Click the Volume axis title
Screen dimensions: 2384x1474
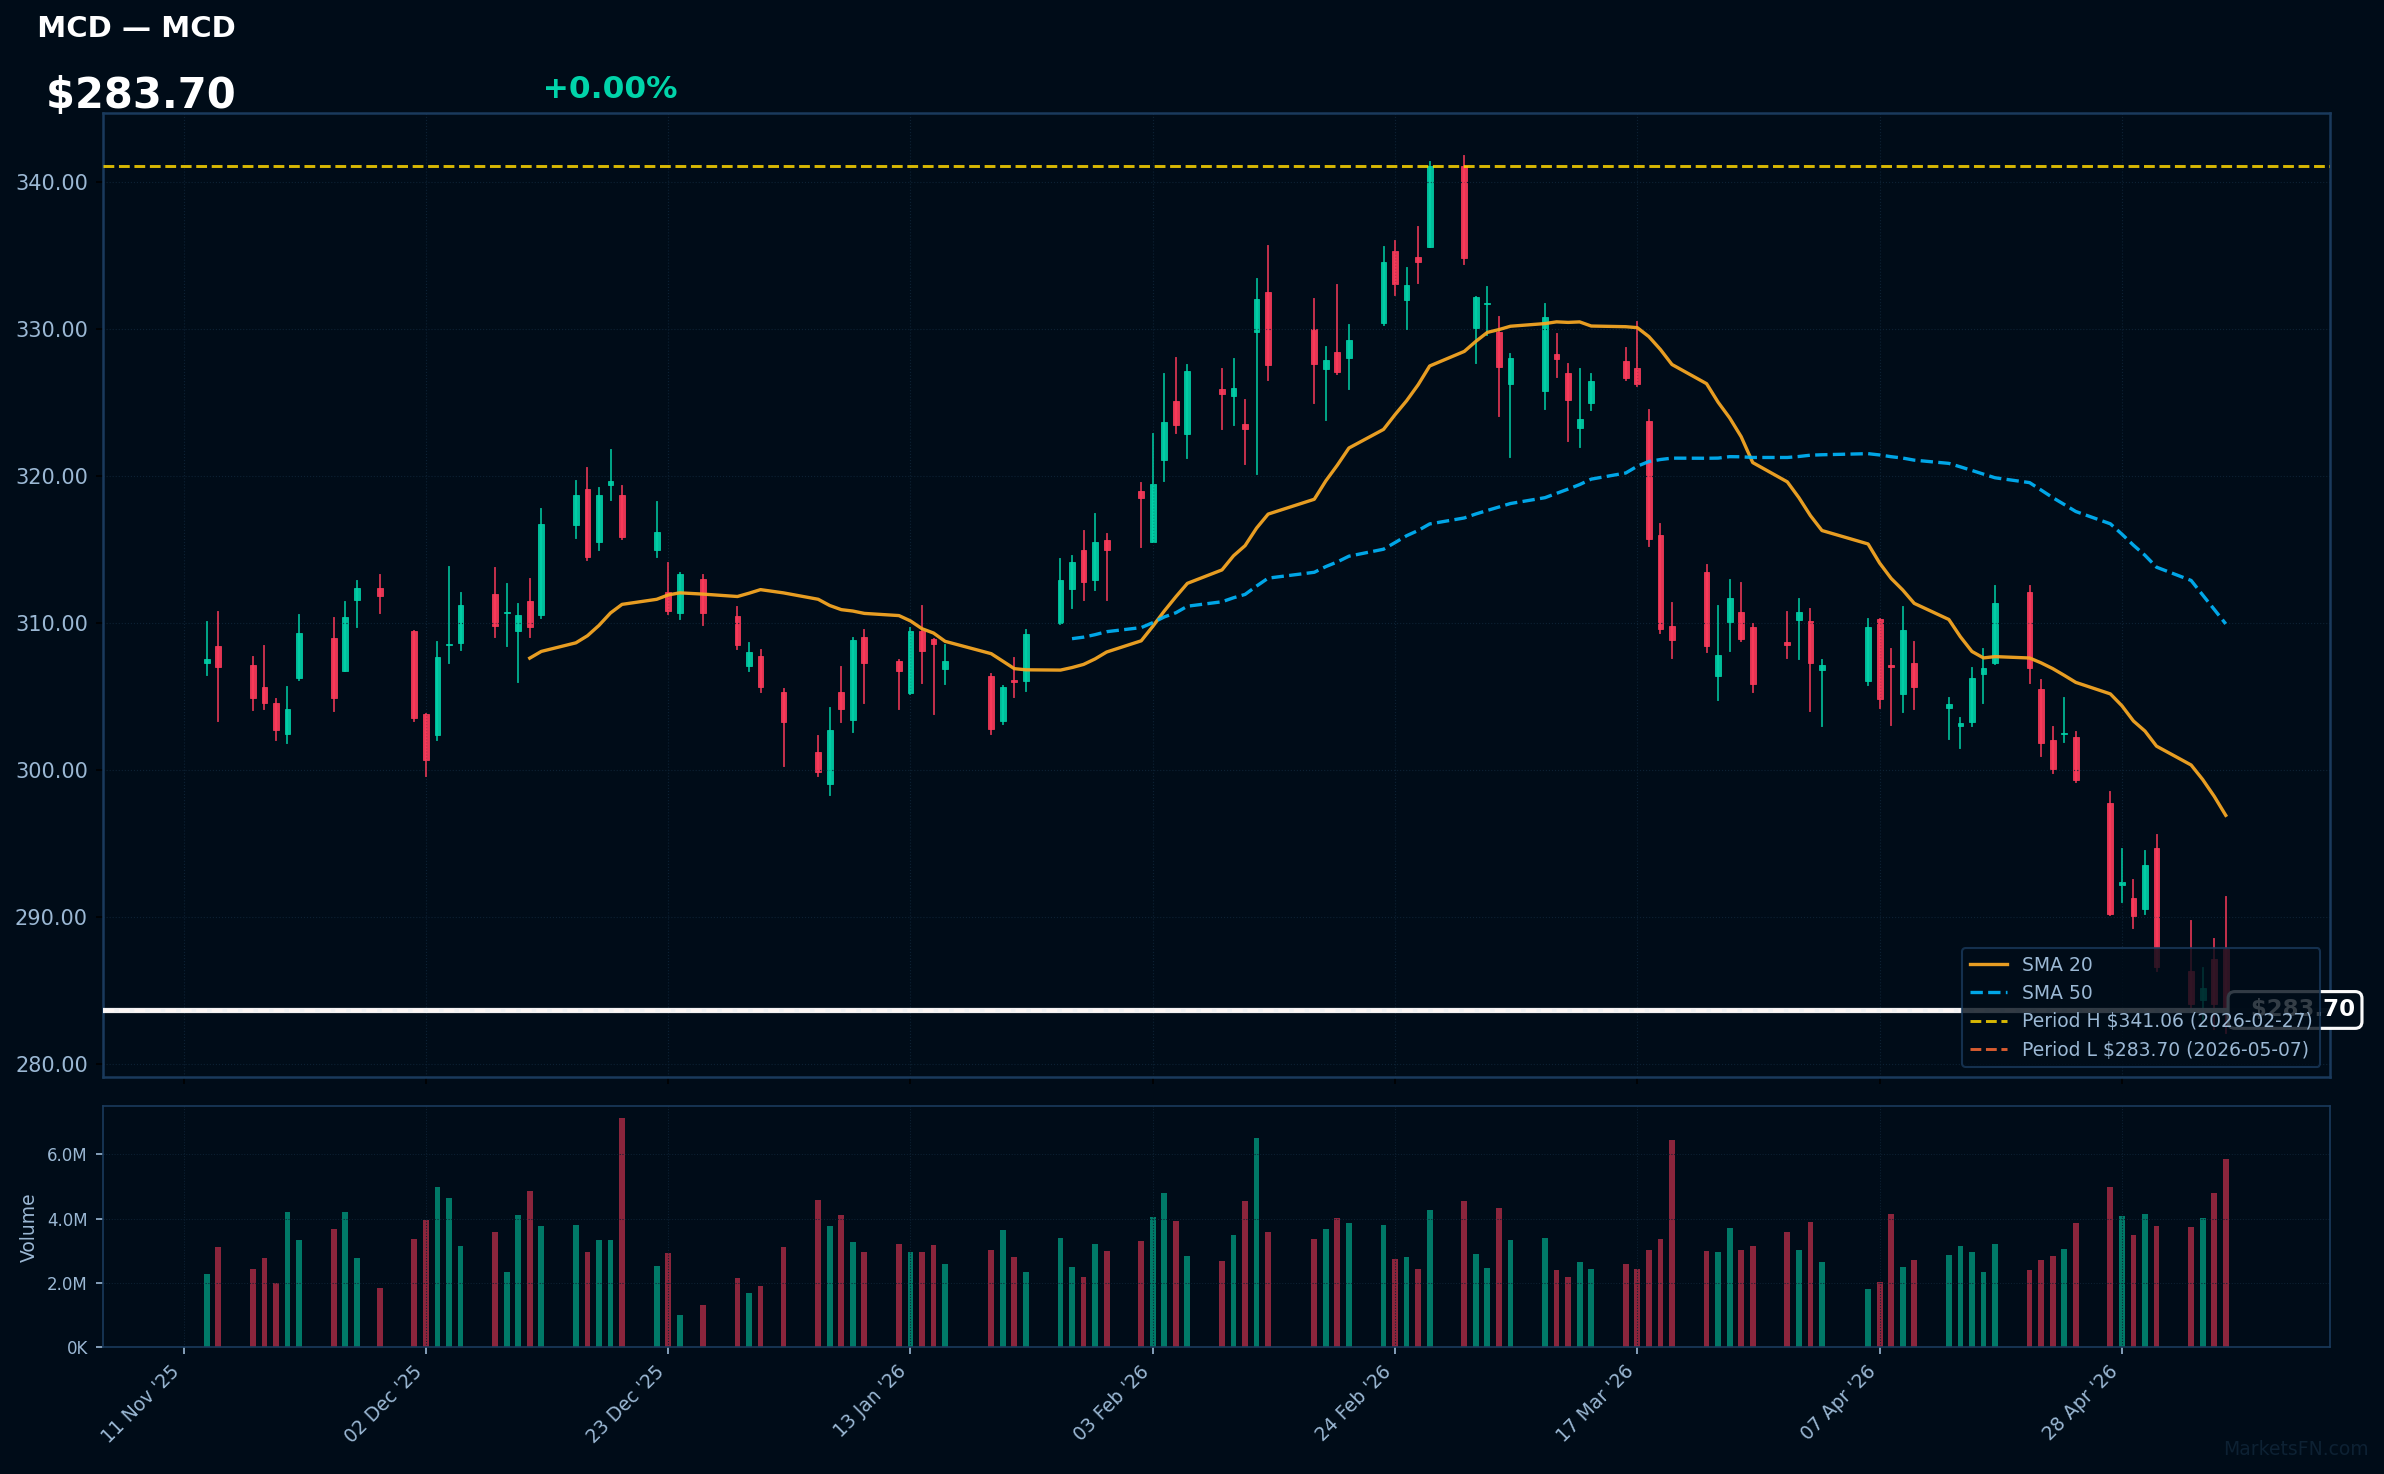(28, 1228)
